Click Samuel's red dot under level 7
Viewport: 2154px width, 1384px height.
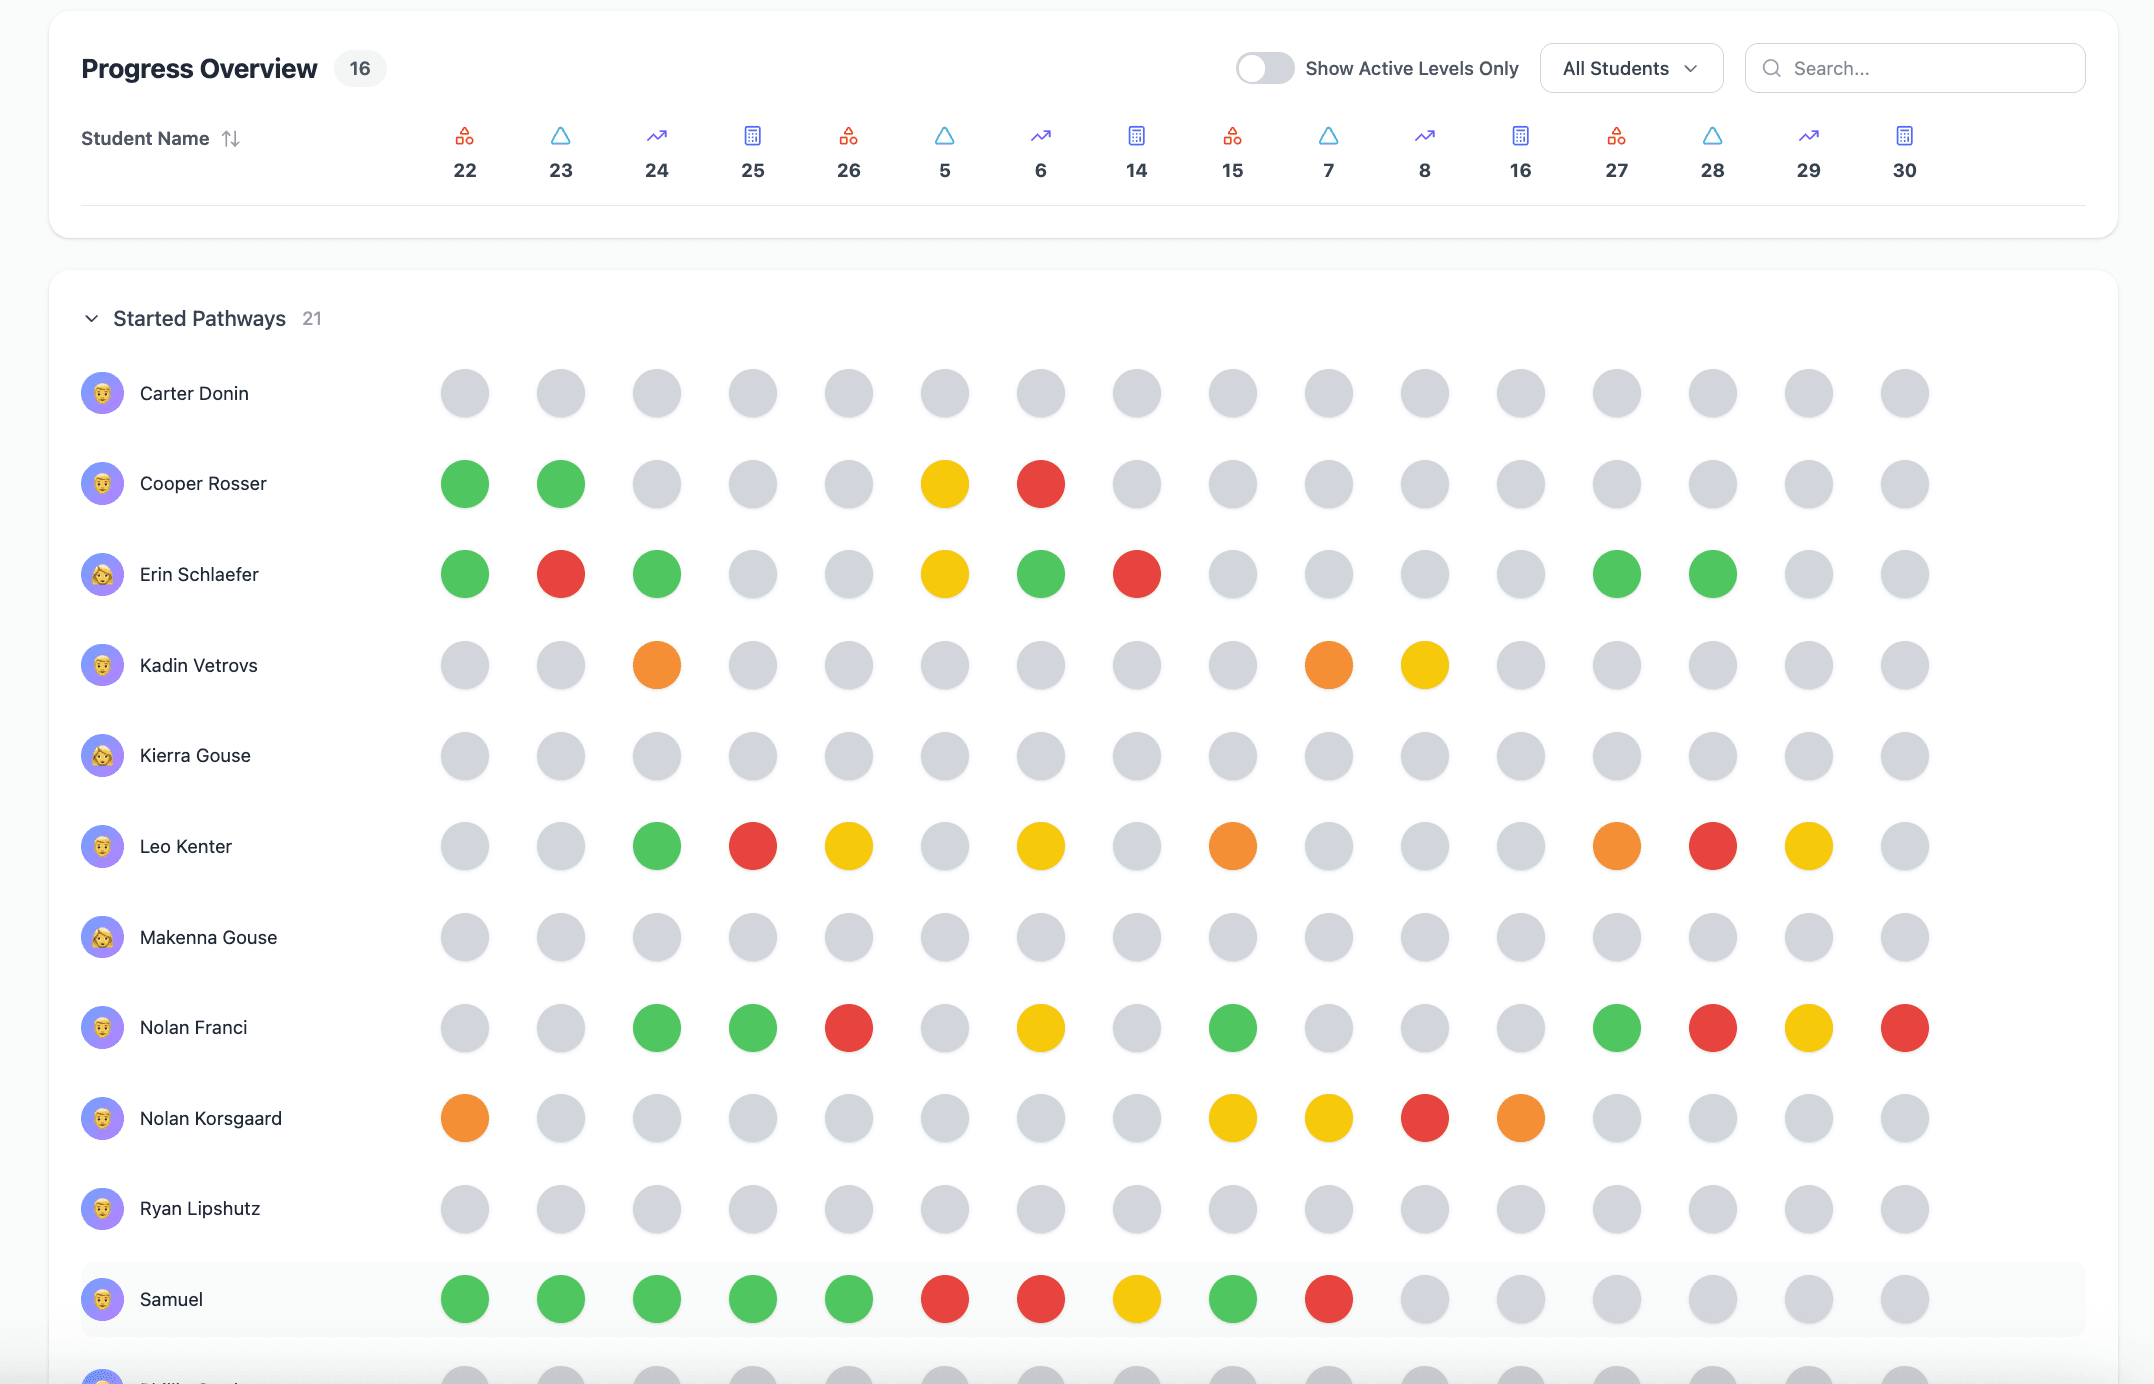(1329, 1300)
